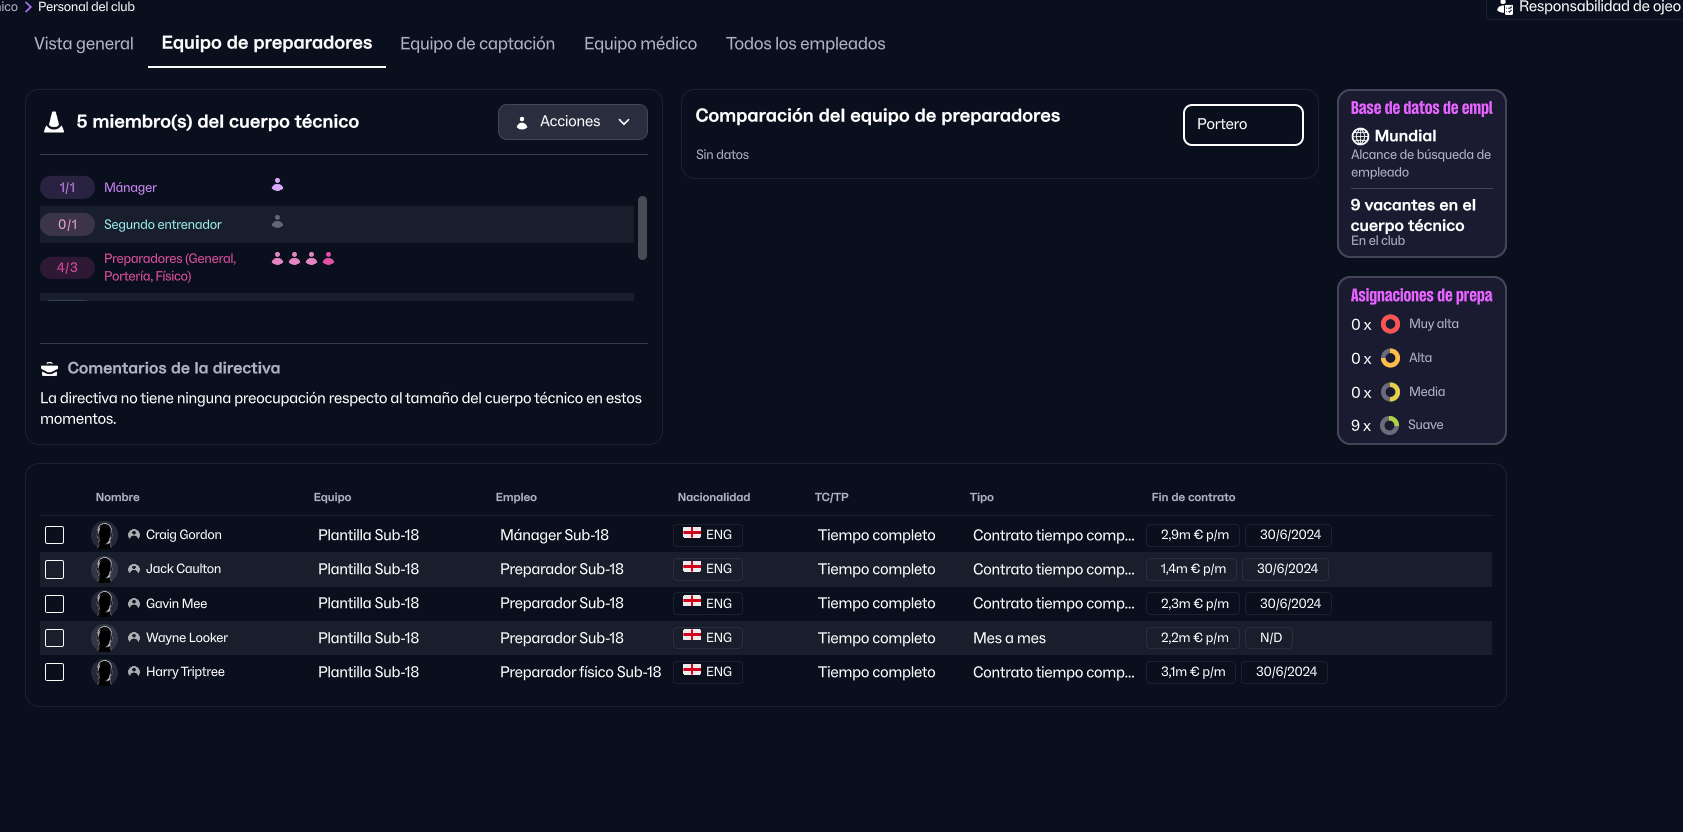Click the small staff icon before Harry Triptree
Viewport: 1683px width, 832px height.
pos(134,671)
